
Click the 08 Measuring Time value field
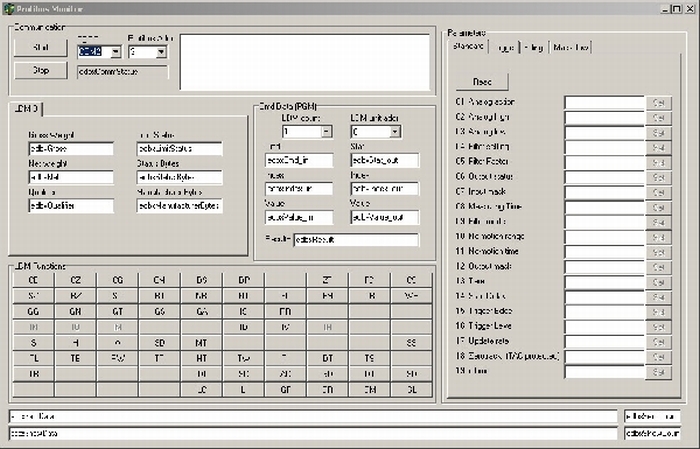605,207
